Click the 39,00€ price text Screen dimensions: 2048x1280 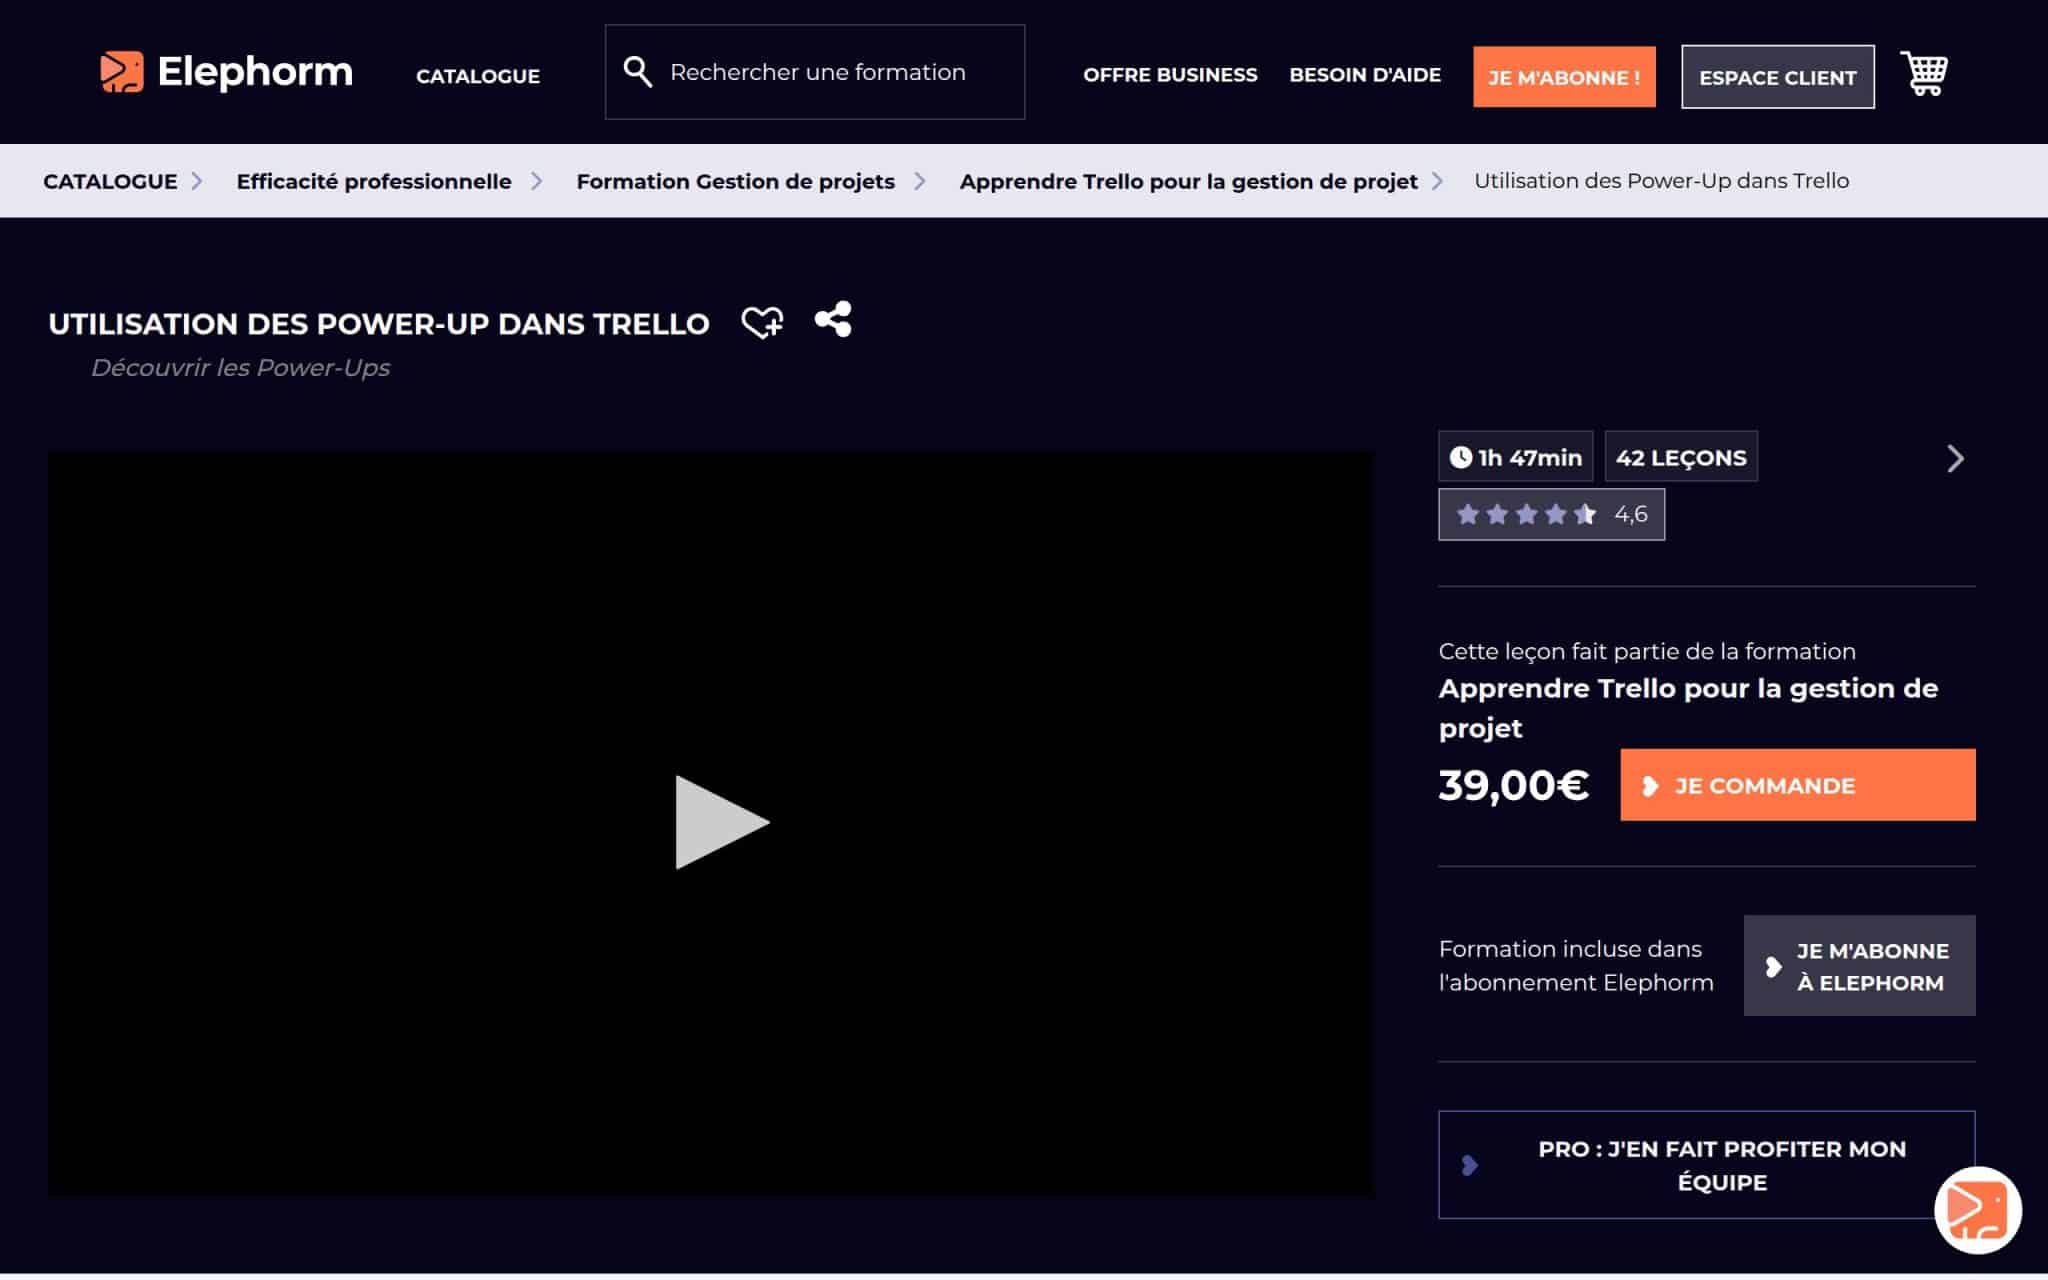1513,785
